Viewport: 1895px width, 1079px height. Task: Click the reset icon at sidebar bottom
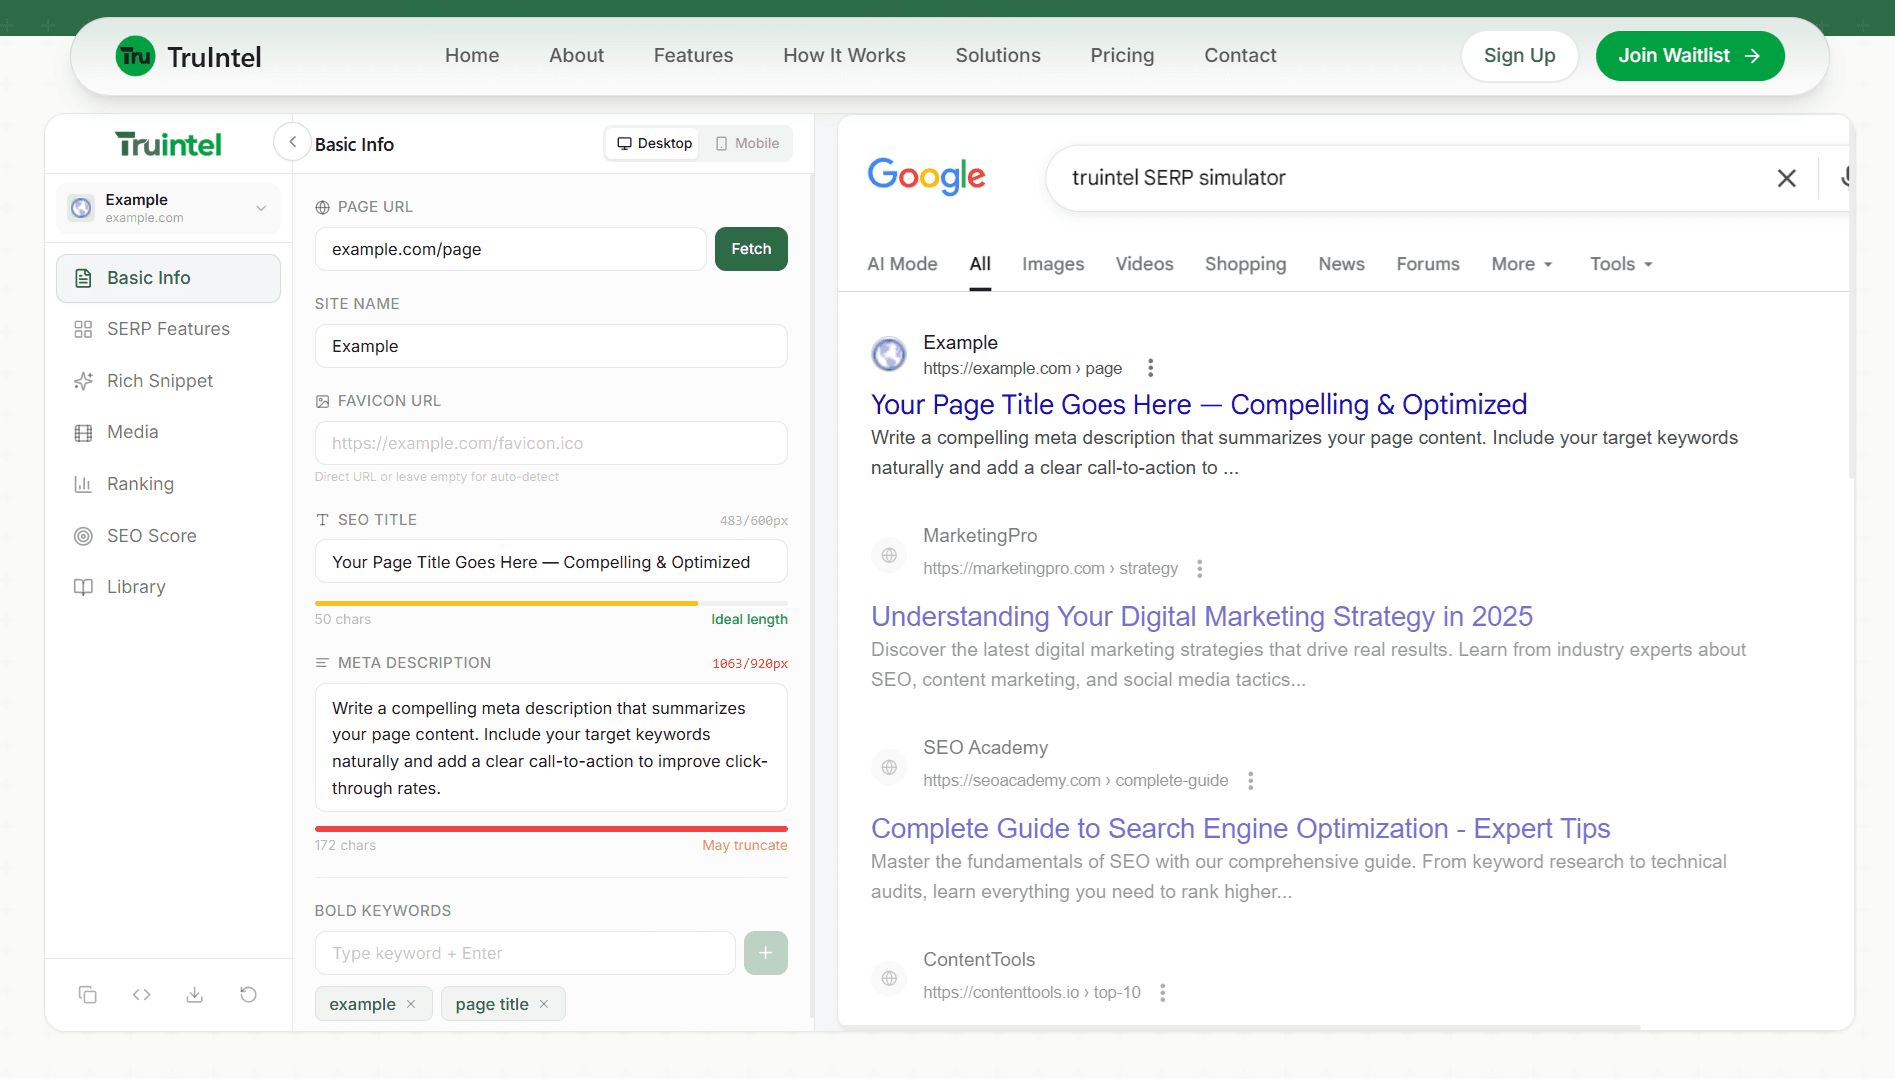(x=248, y=994)
